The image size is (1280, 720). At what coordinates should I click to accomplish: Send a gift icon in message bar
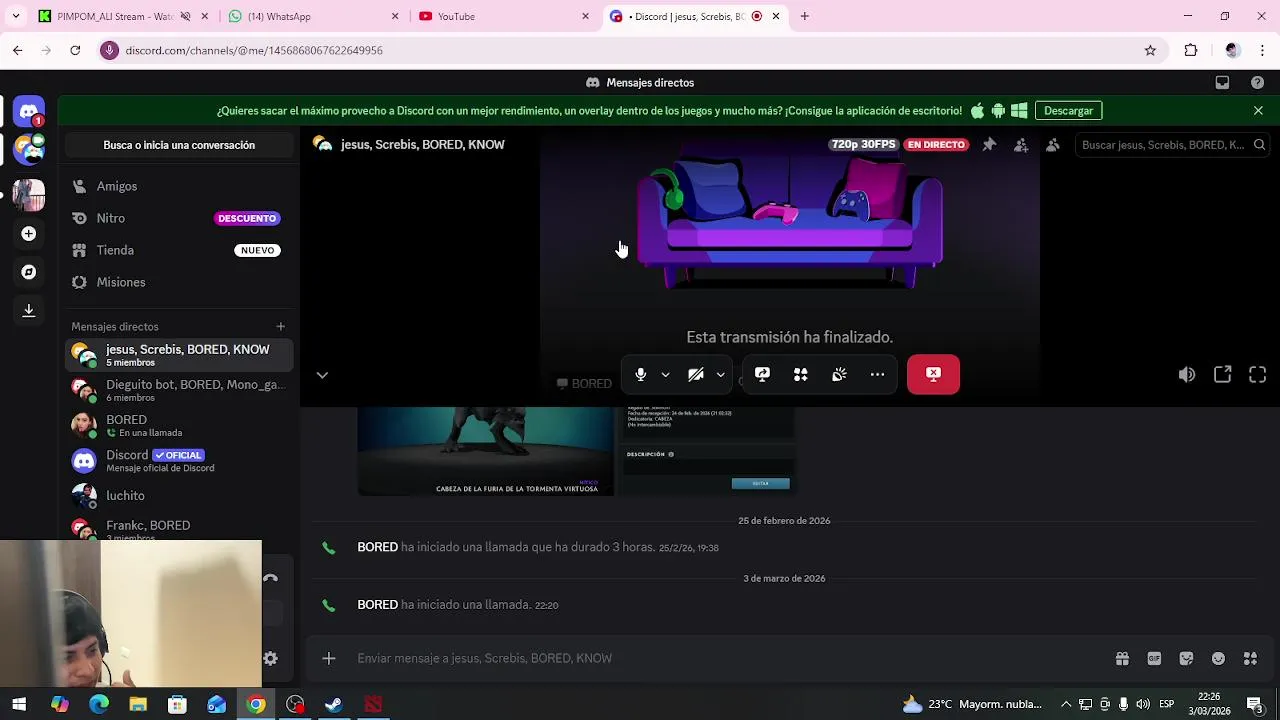click(1122, 658)
